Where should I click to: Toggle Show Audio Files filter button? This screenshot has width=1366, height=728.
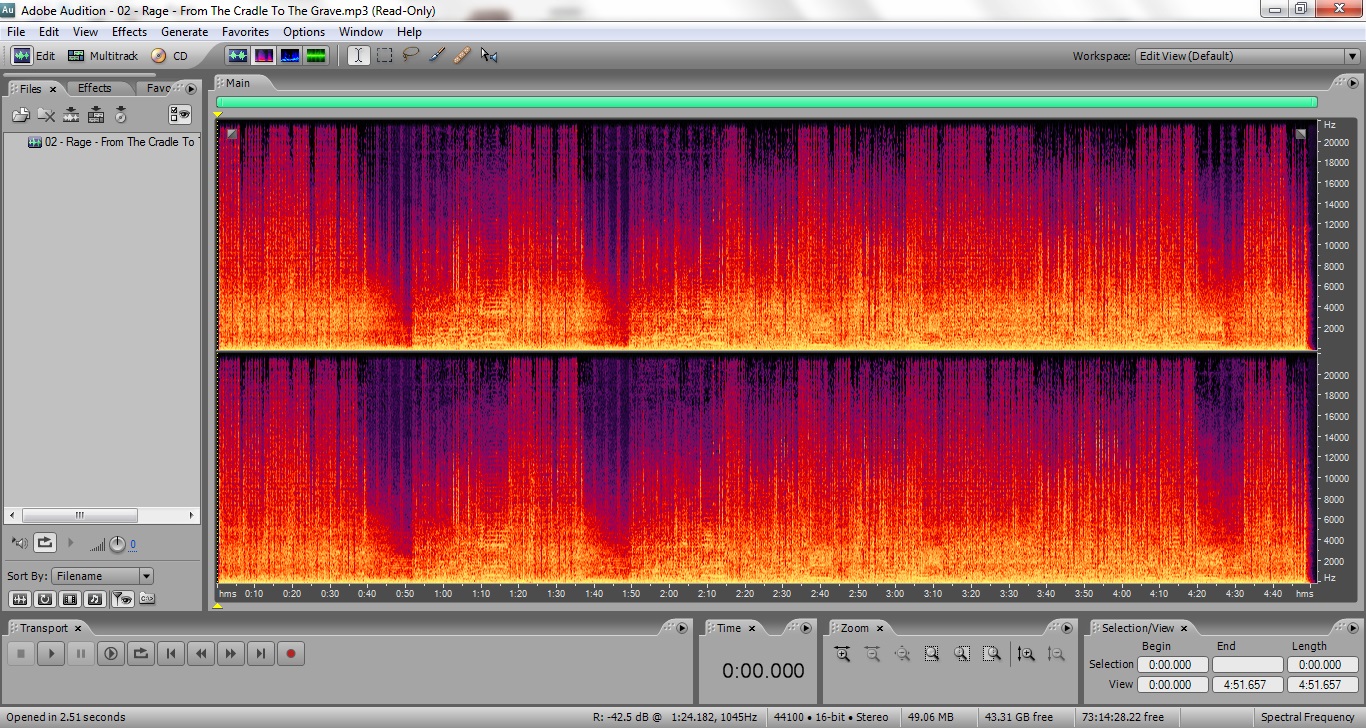coord(20,599)
